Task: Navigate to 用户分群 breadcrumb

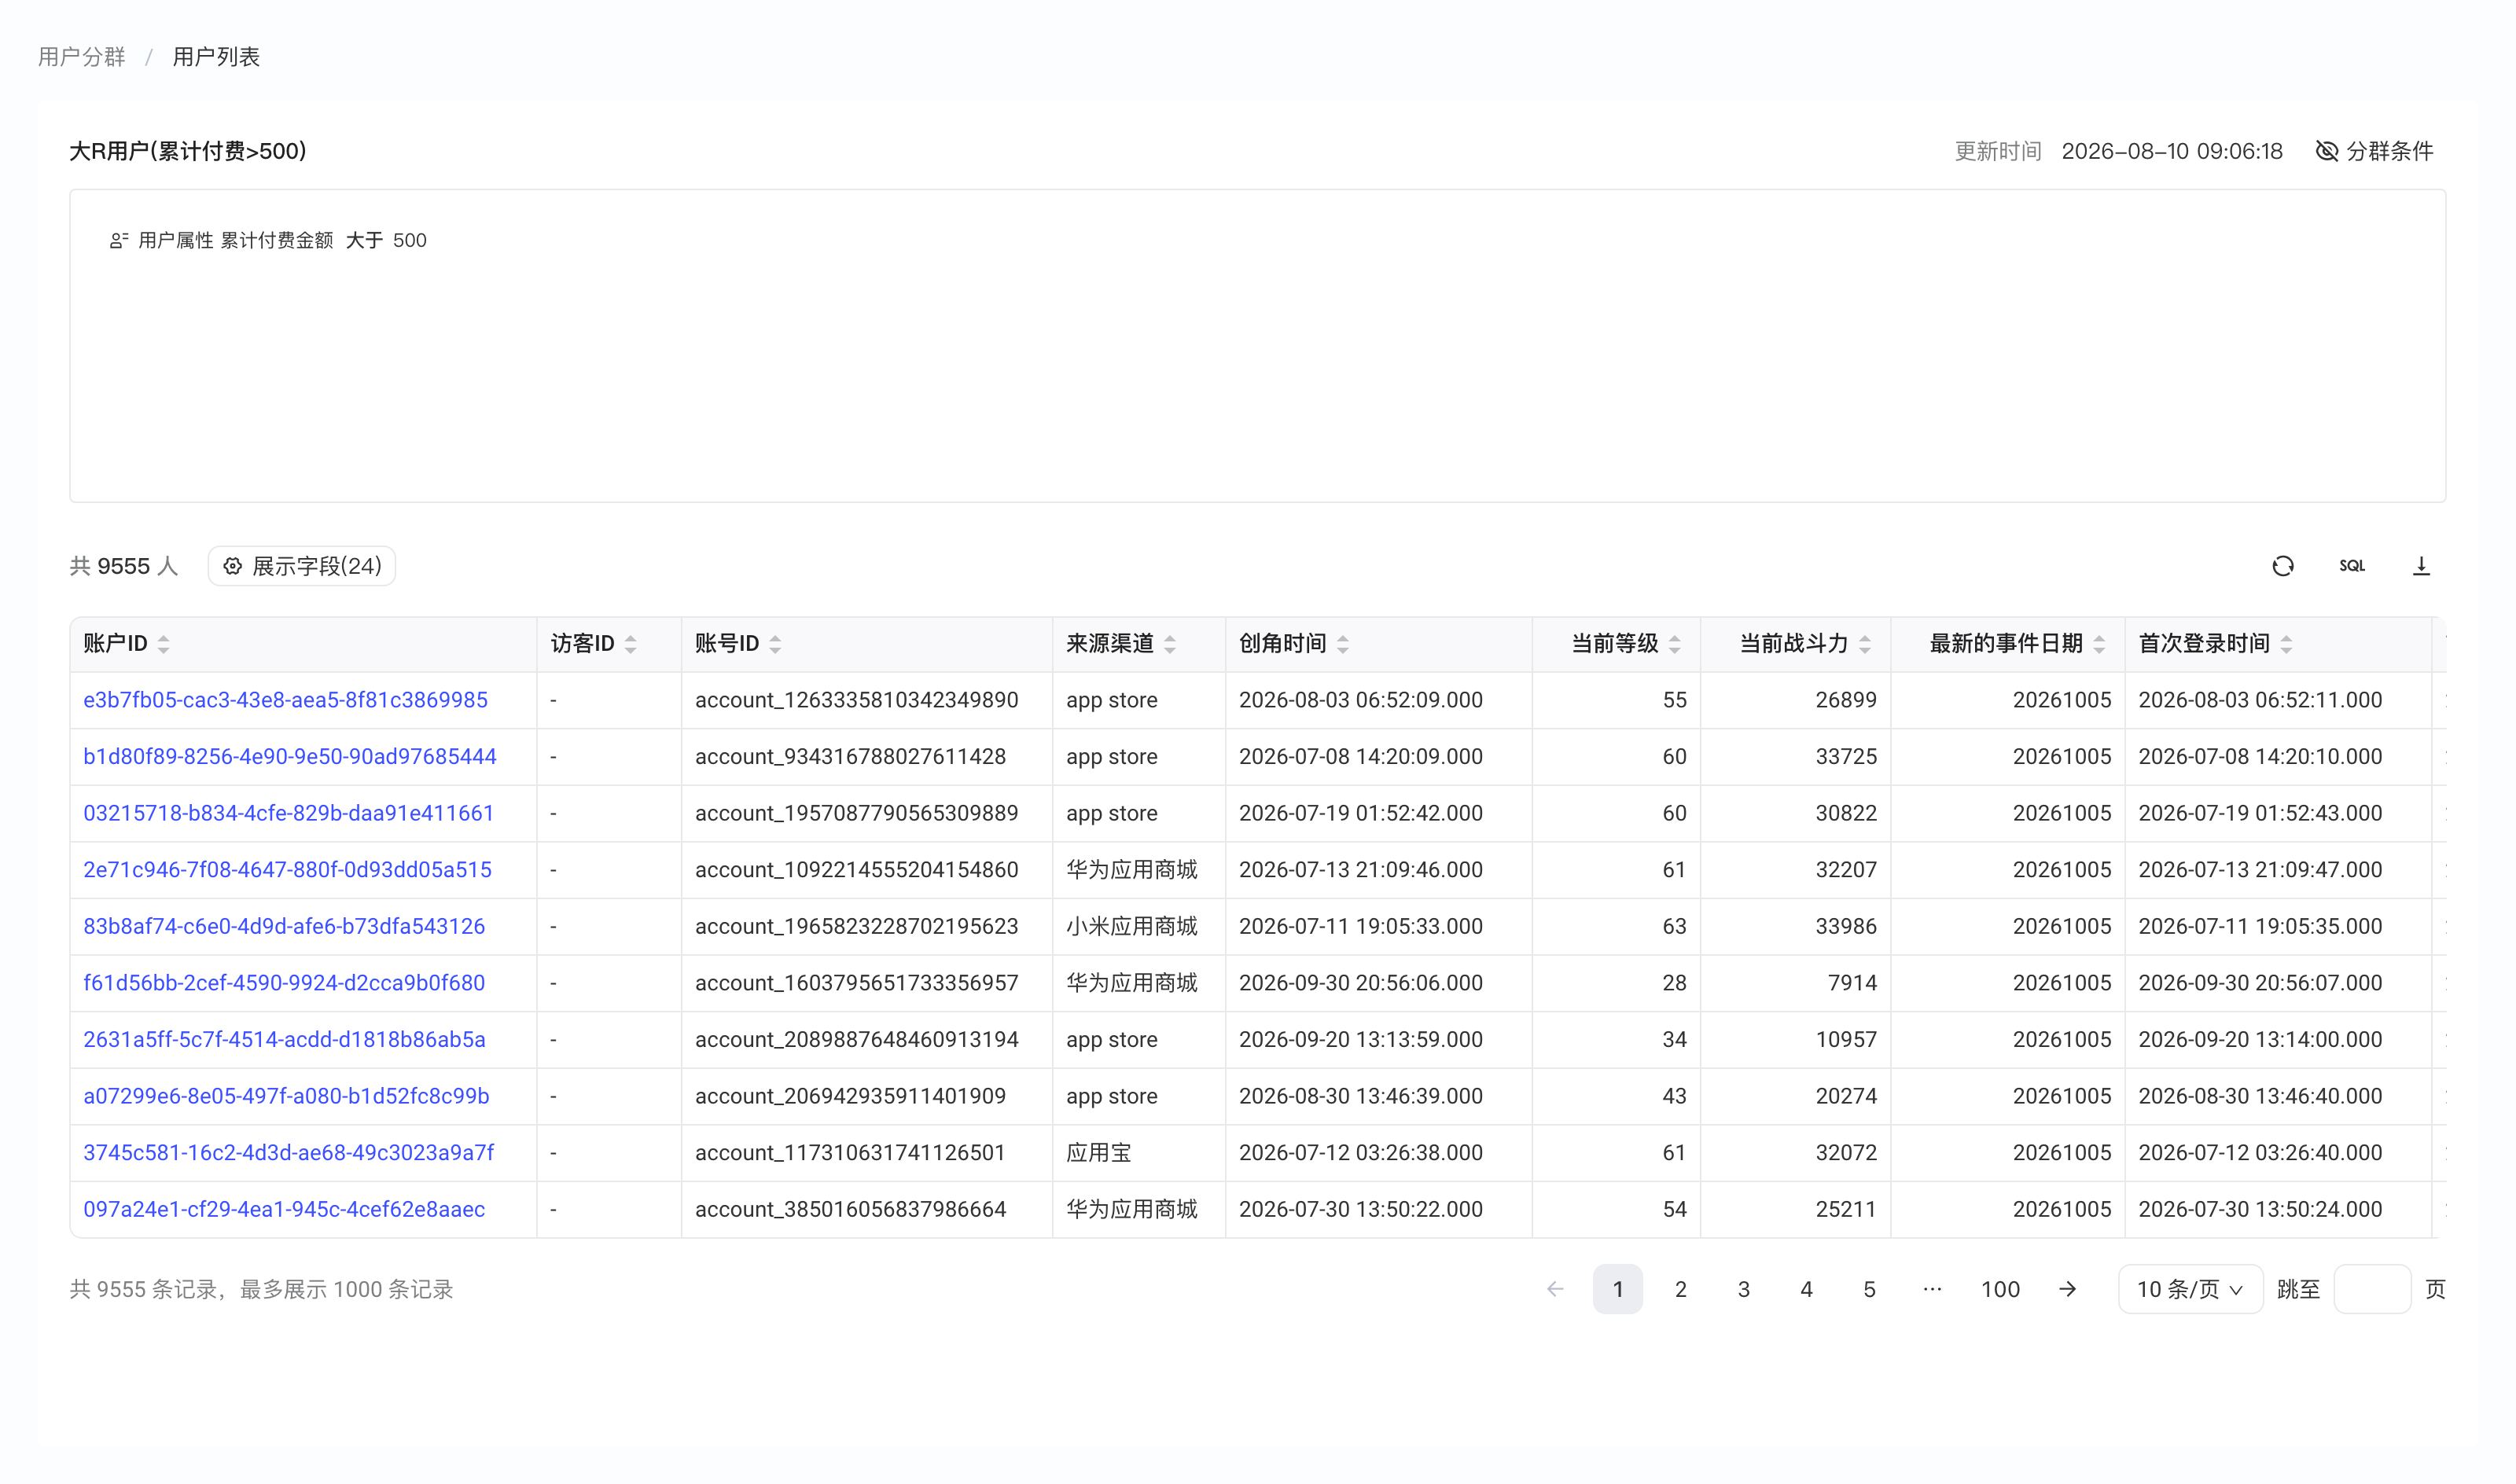Action: pos(82,57)
